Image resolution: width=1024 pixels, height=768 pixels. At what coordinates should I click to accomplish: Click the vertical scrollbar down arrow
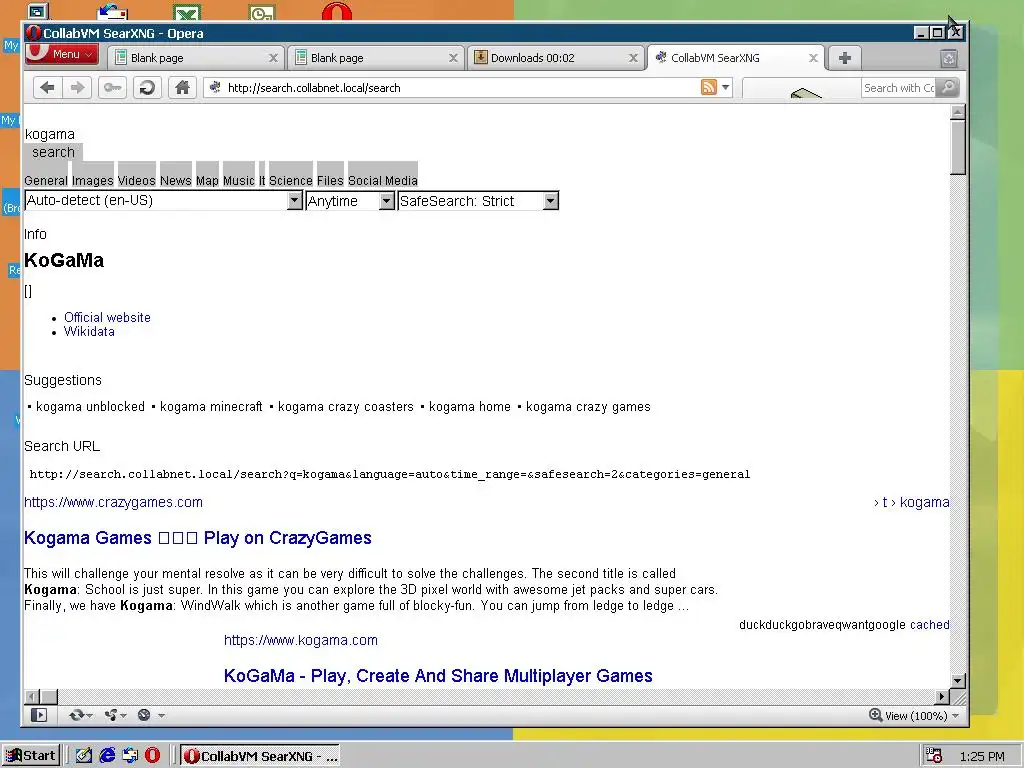coord(957,680)
